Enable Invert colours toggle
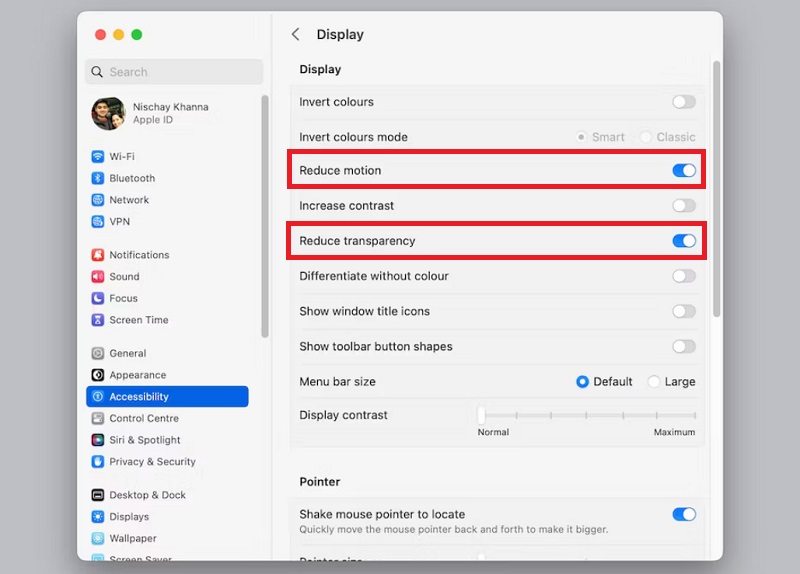This screenshot has width=800, height=574. [x=684, y=102]
